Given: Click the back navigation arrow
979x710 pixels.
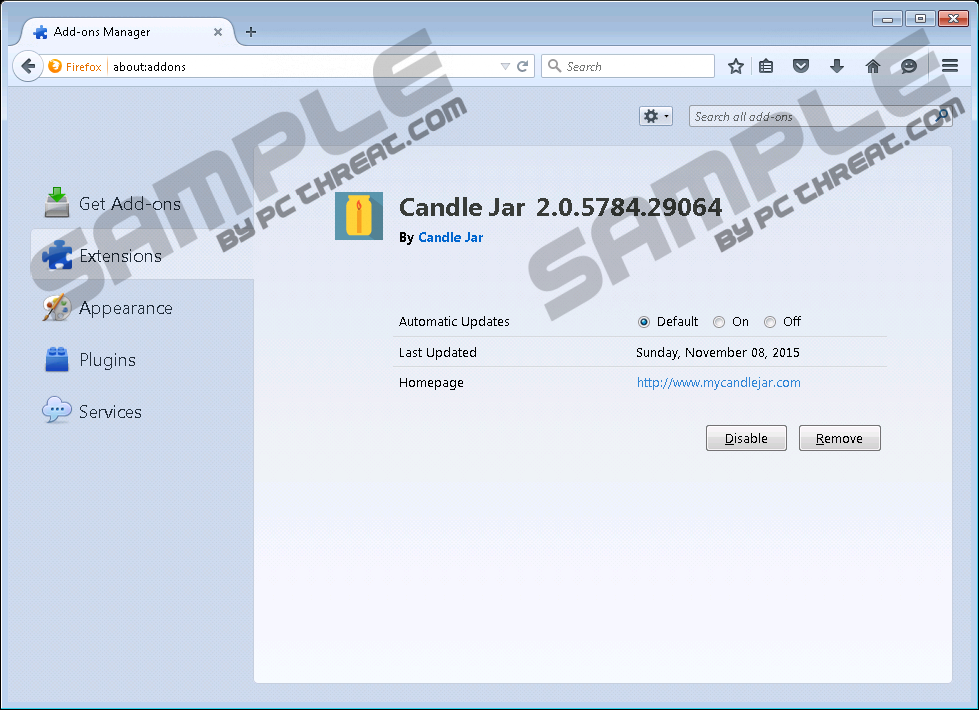Looking at the screenshot, I should coord(27,66).
